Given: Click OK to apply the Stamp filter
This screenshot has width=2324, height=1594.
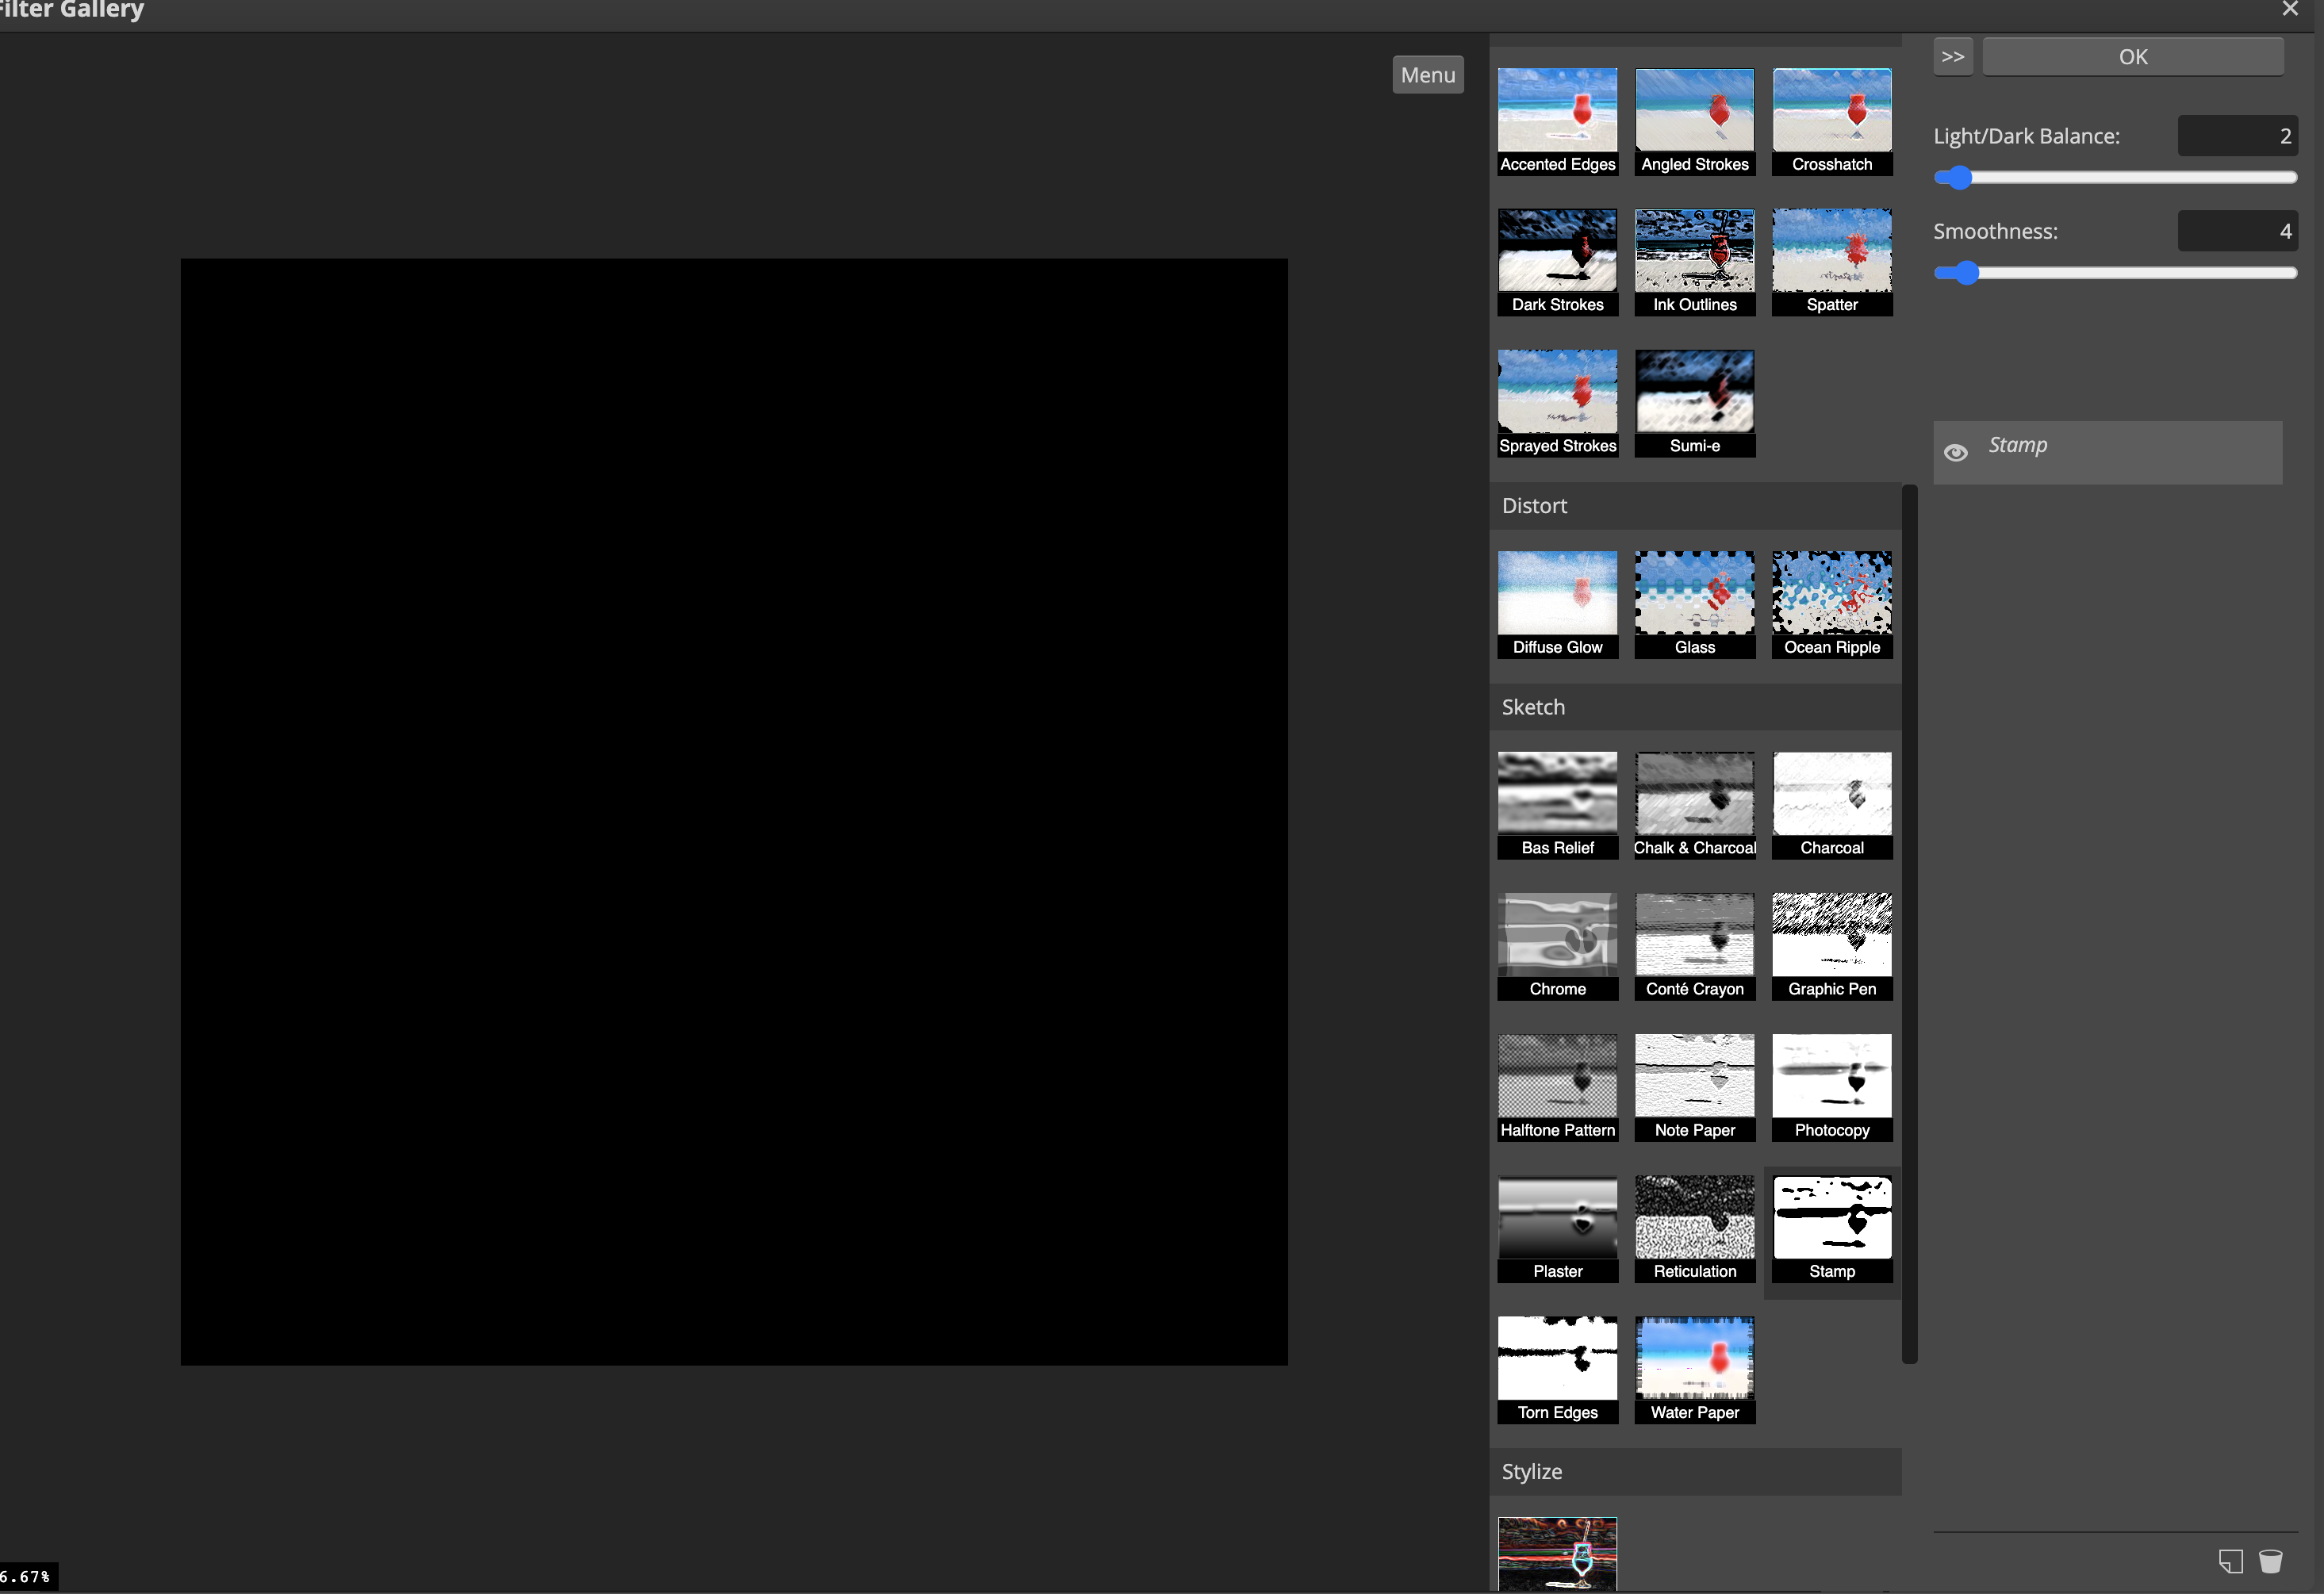Looking at the screenshot, I should click(x=2132, y=56).
